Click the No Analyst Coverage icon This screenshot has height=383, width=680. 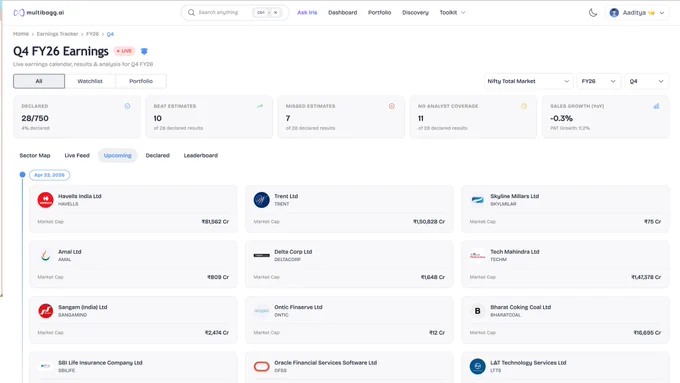pyautogui.click(x=524, y=106)
